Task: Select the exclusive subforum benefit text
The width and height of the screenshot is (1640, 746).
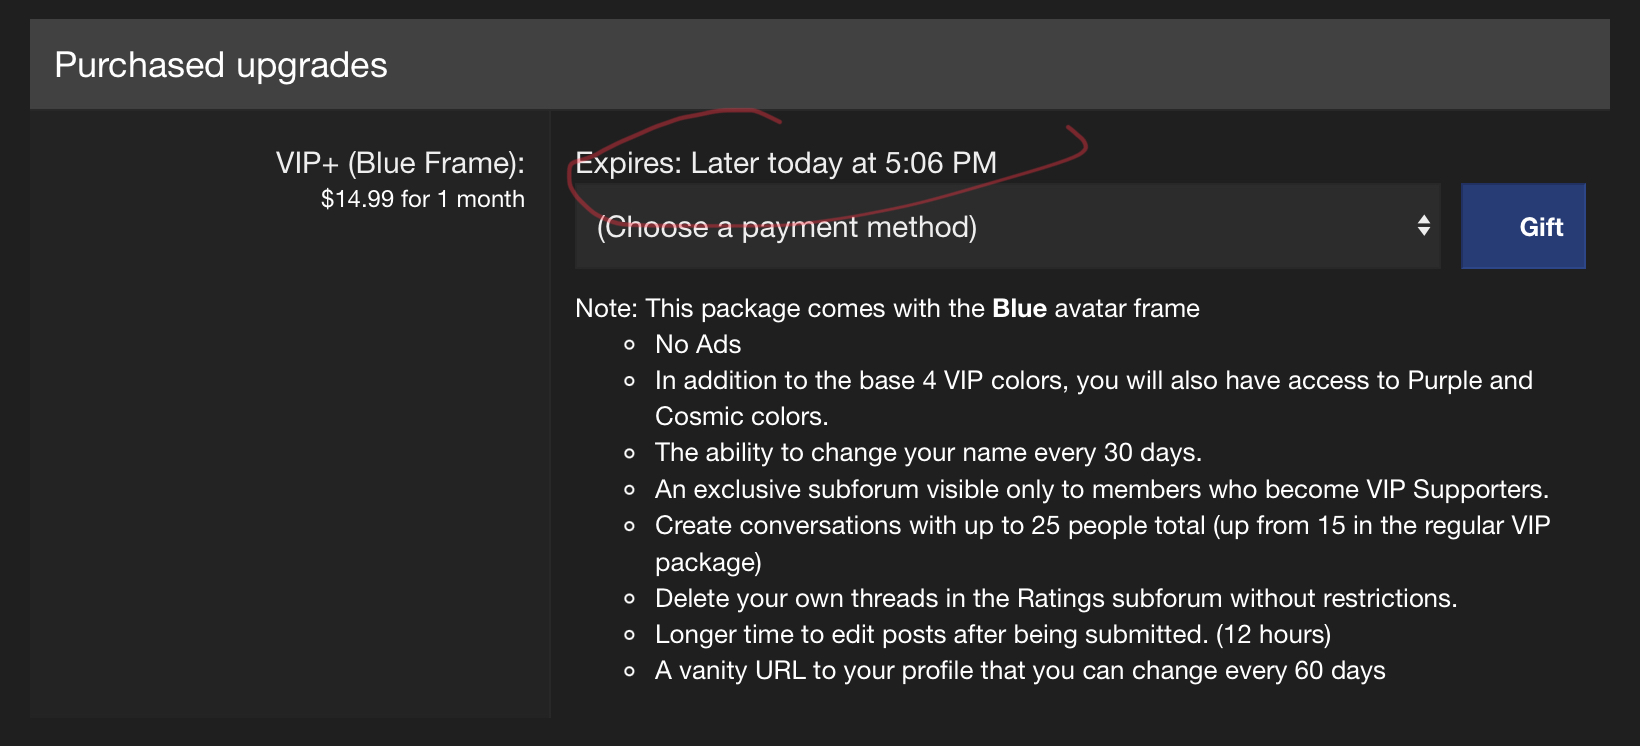Action: point(1101,489)
